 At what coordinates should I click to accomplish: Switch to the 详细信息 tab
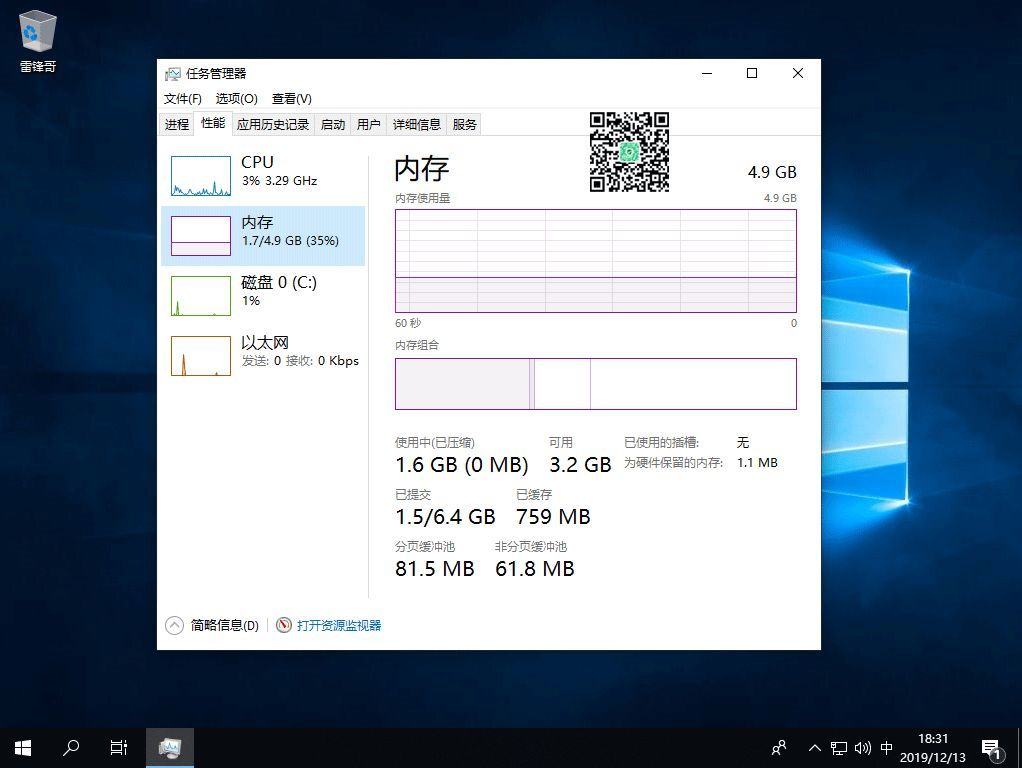(416, 124)
